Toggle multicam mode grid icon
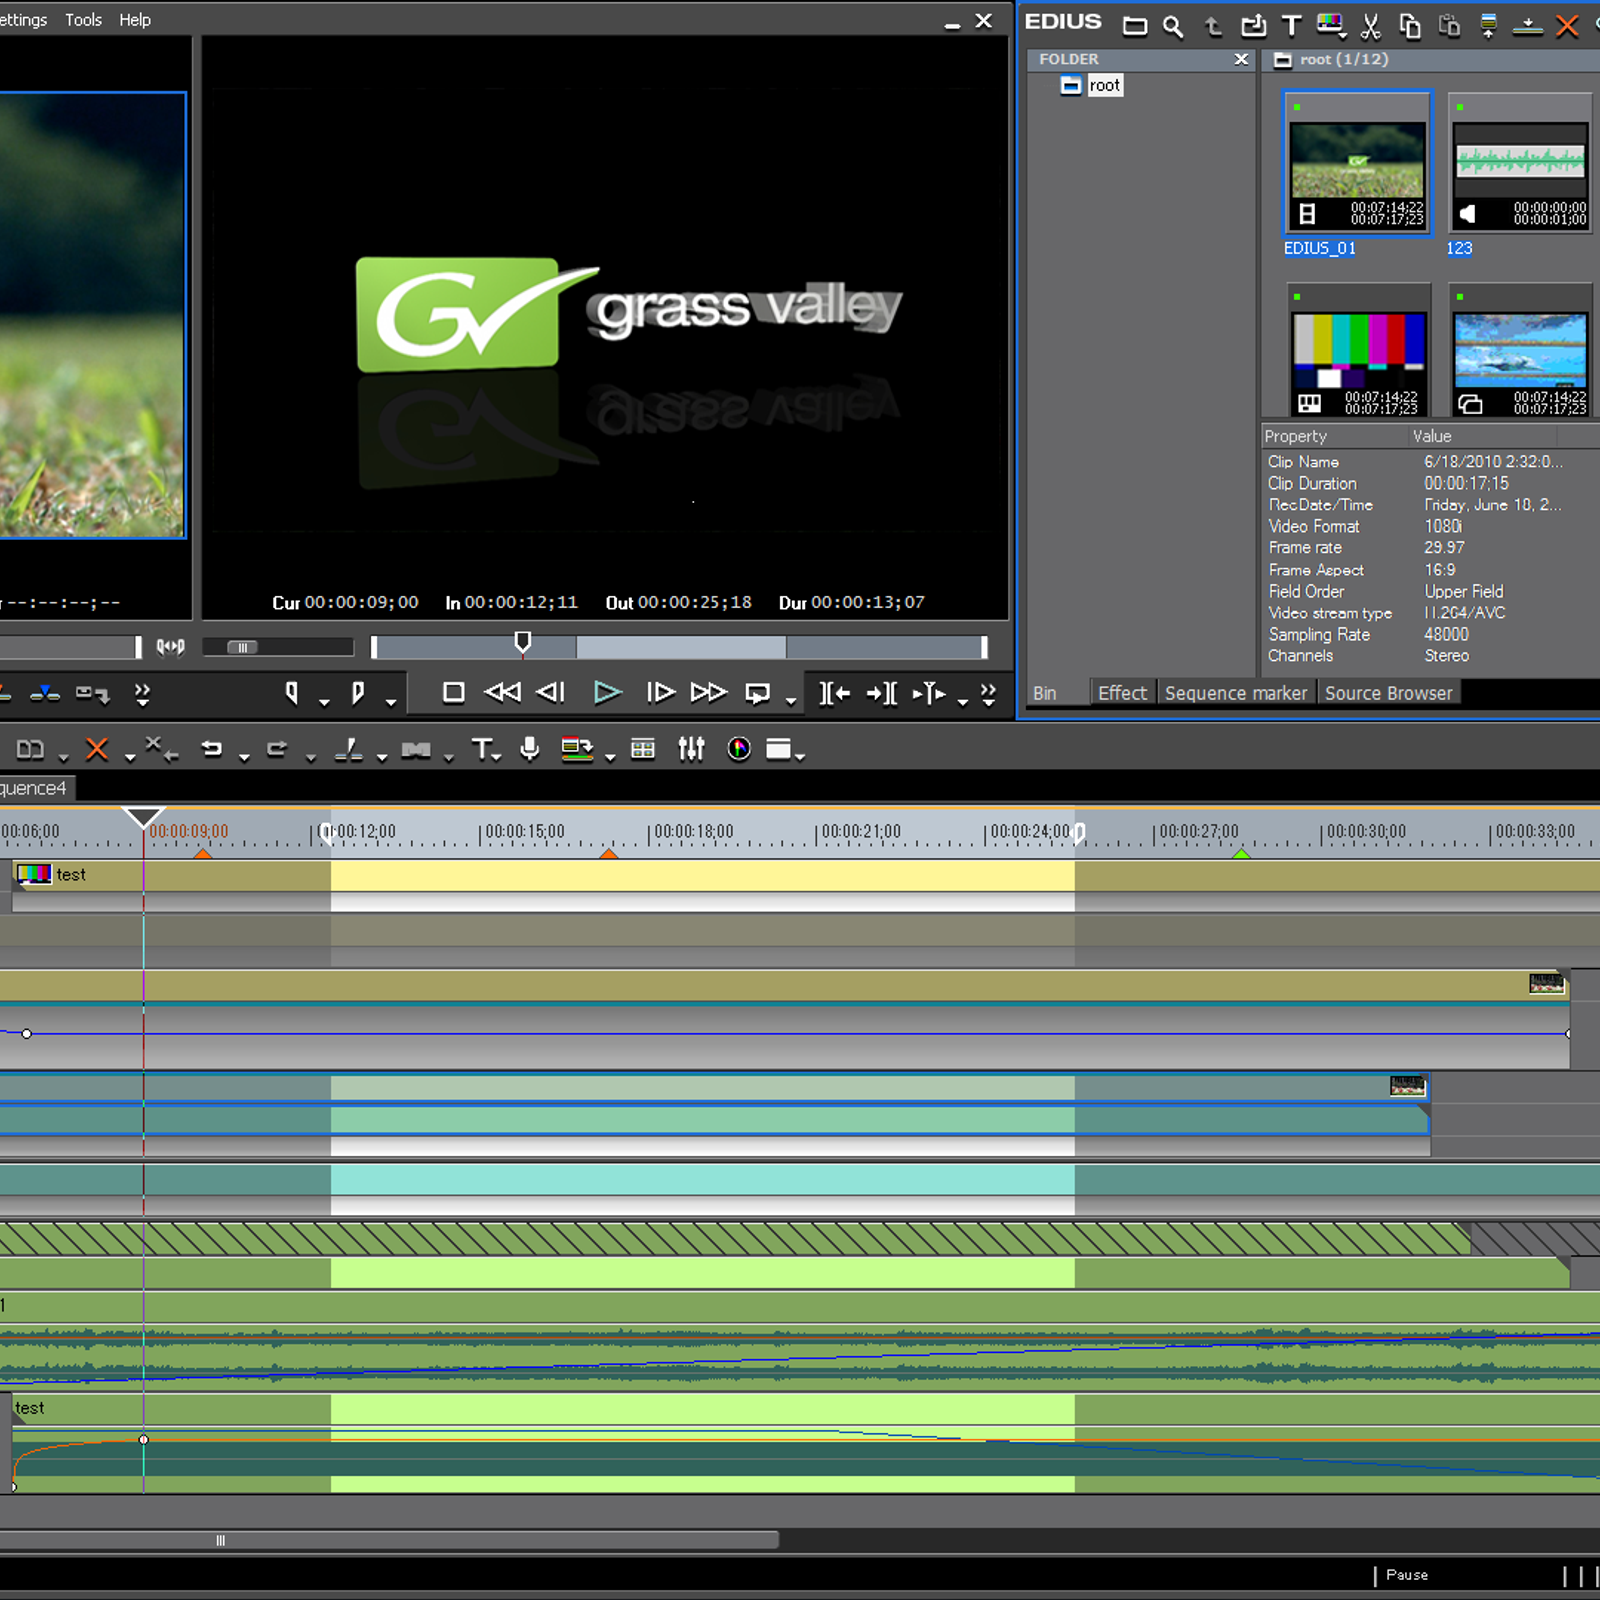 tap(643, 749)
